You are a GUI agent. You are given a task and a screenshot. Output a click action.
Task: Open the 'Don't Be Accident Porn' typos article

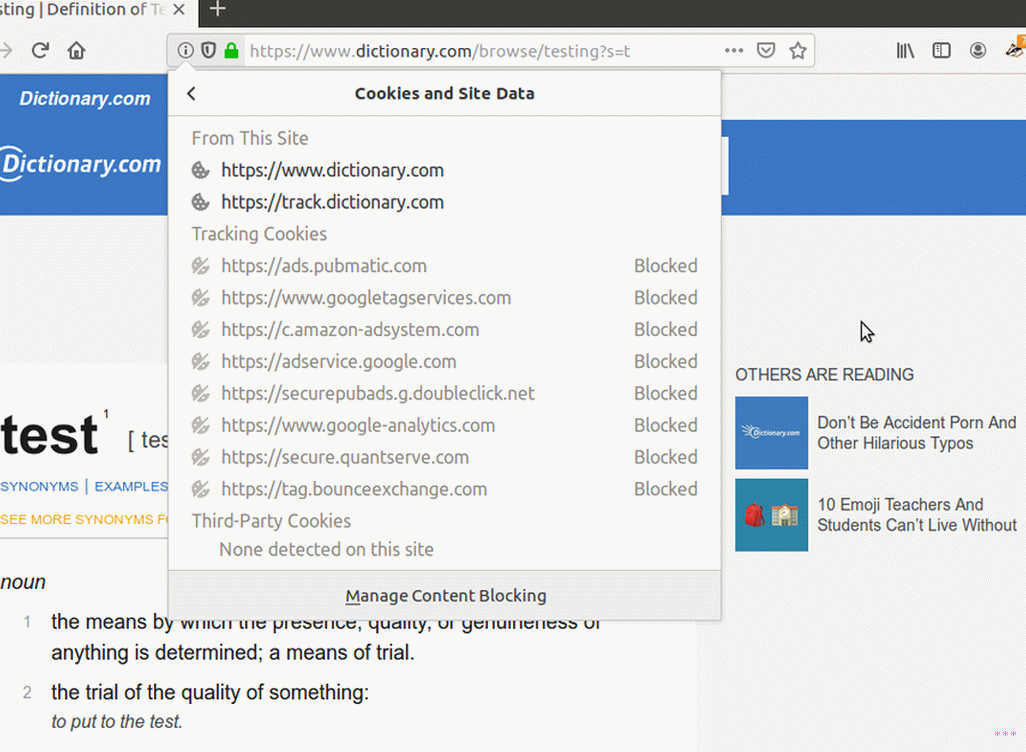916,433
